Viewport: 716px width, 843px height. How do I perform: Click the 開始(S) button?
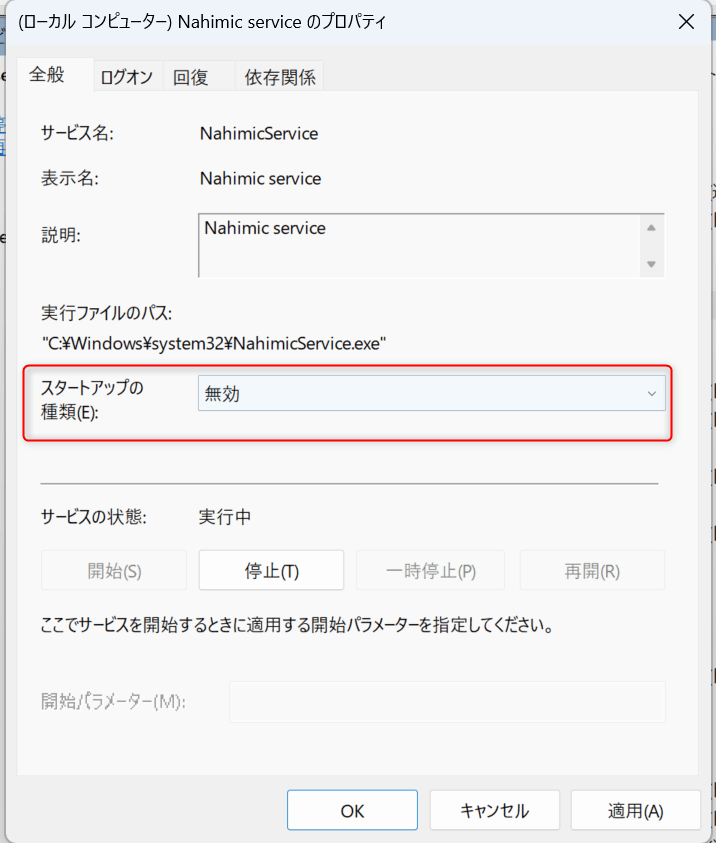click(x=114, y=570)
